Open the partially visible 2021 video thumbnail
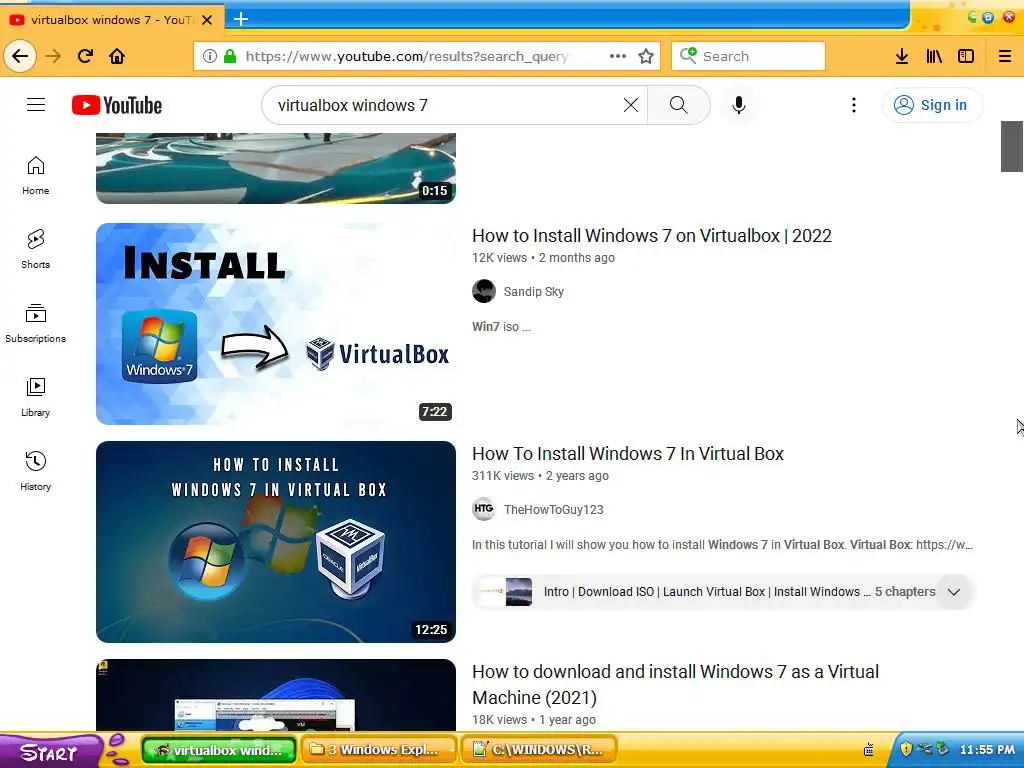1024x768 pixels. [276, 695]
